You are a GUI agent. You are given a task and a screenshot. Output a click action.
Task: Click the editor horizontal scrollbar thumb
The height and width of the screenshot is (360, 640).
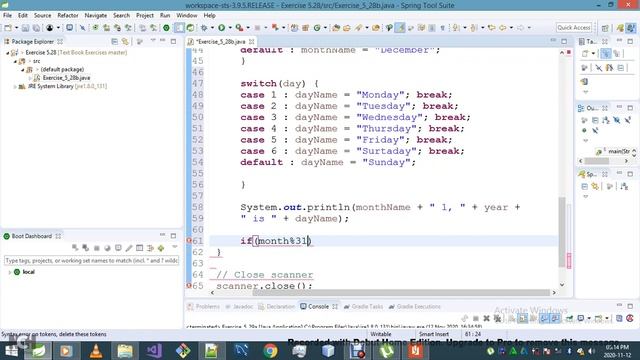pyautogui.click(x=401, y=293)
